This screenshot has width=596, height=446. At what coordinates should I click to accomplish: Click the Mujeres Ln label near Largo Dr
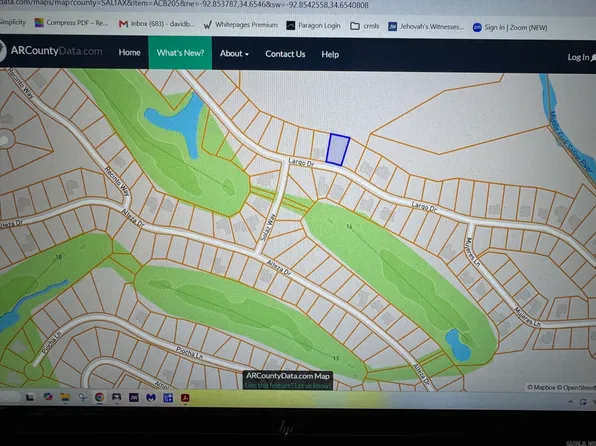coord(473,251)
